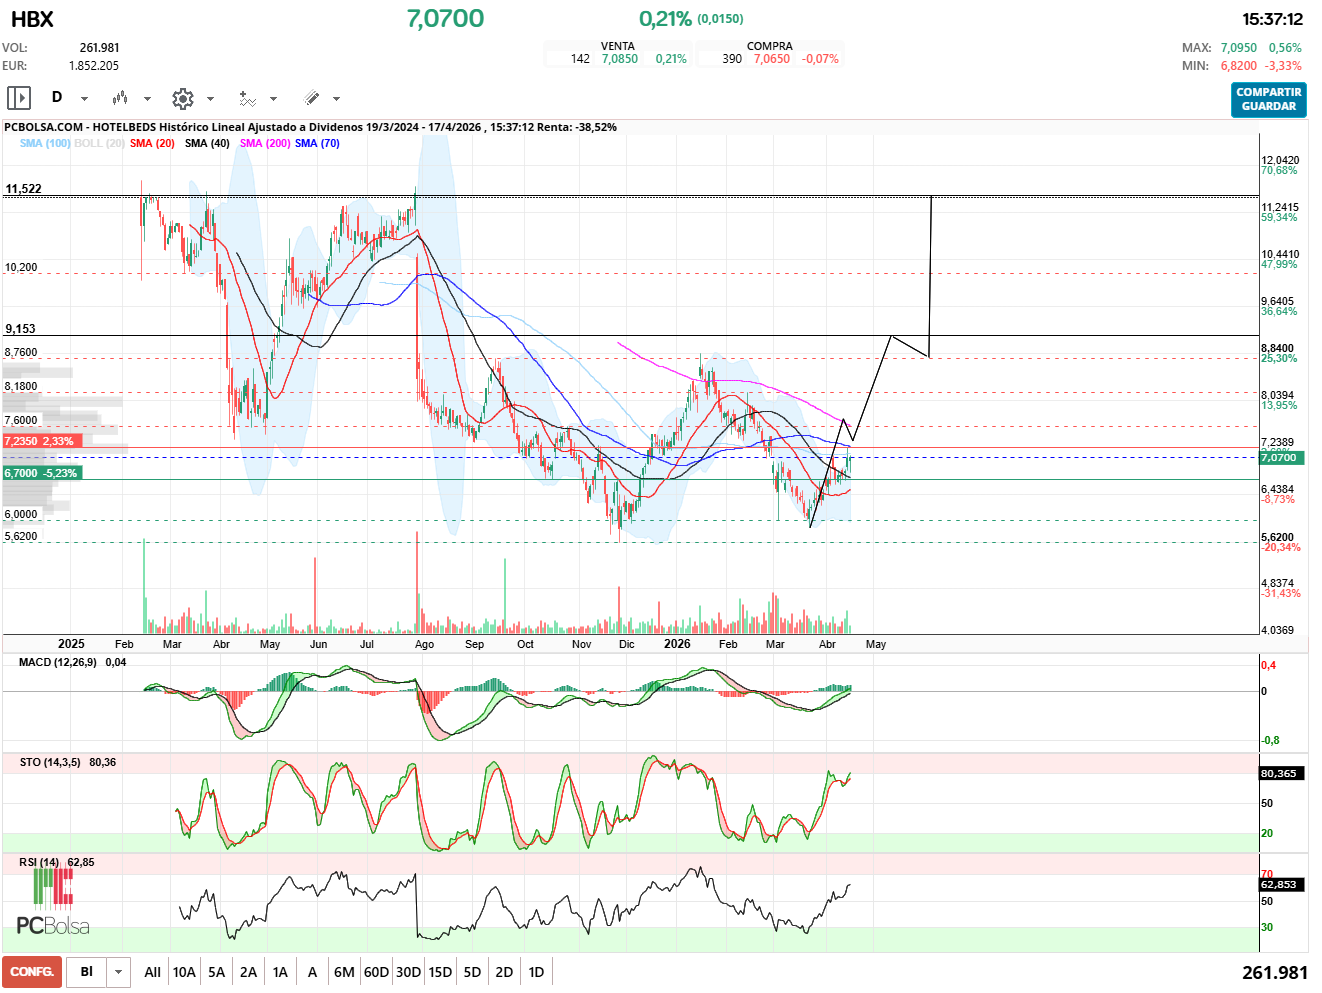The height and width of the screenshot is (993, 1322).
Task: Toggle the BOLL (20) indicator
Action: pyautogui.click(x=99, y=143)
